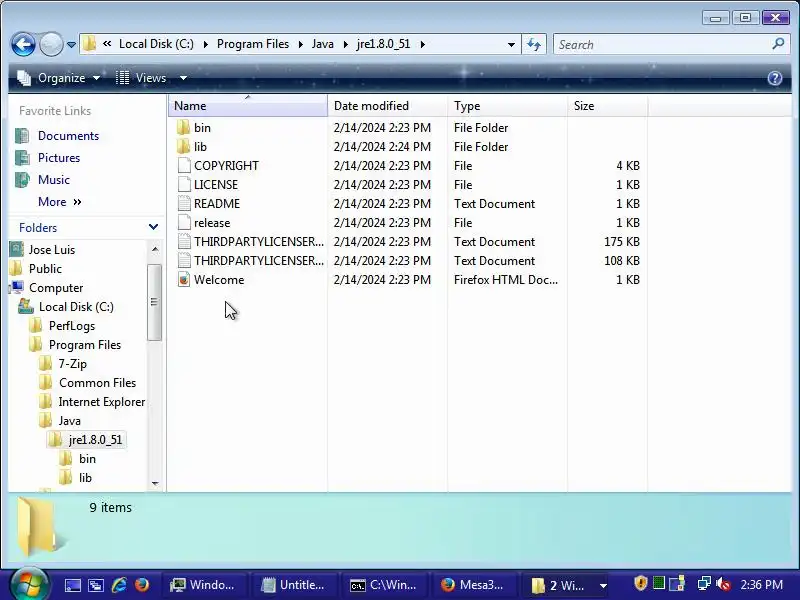Show More favorite links
This screenshot has height=600, width=800.
pos(60,202)
